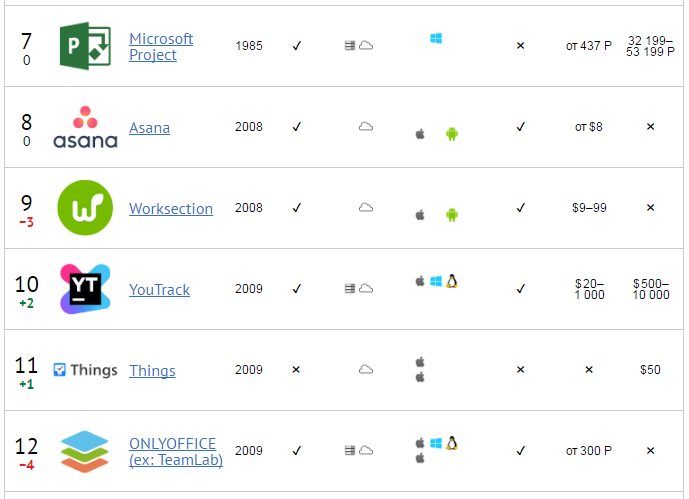
Task: Click the YouTrack YT logo
Action: (x=85, y=289)
